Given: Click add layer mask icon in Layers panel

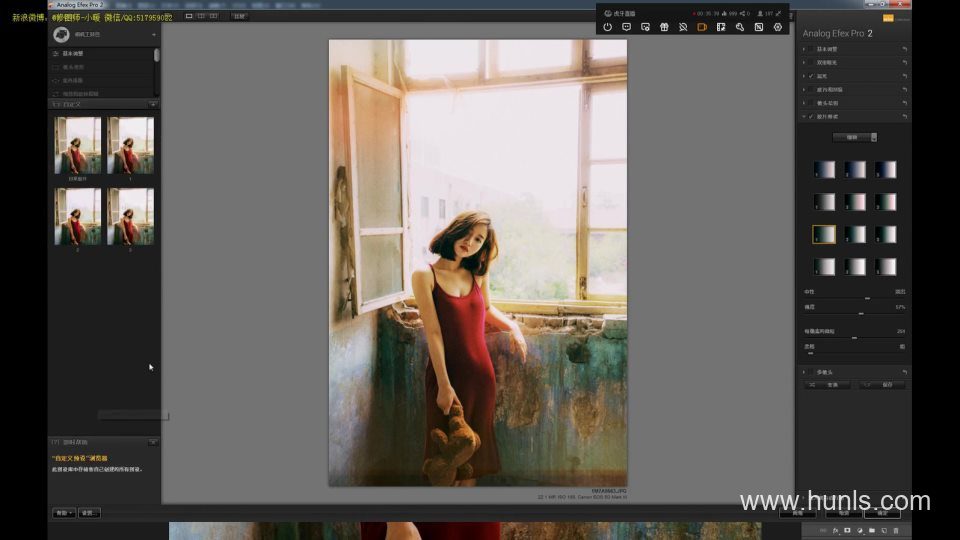Looking at the screenshot, I should [847, 531].
